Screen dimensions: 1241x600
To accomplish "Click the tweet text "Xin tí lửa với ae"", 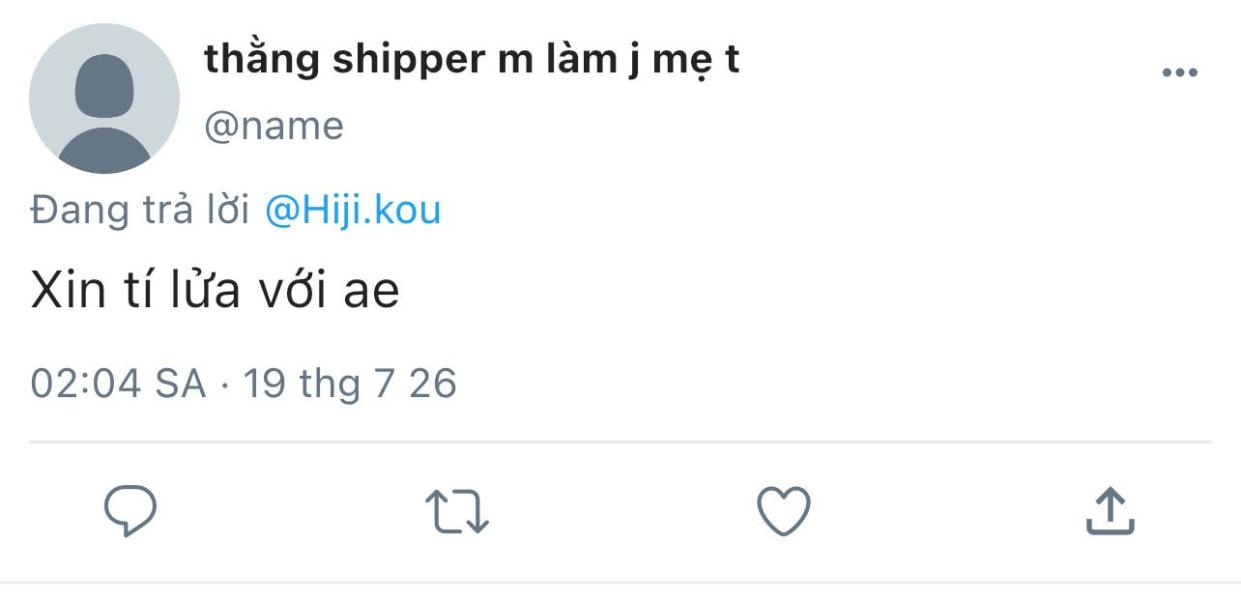I will [x=215, y=291].
